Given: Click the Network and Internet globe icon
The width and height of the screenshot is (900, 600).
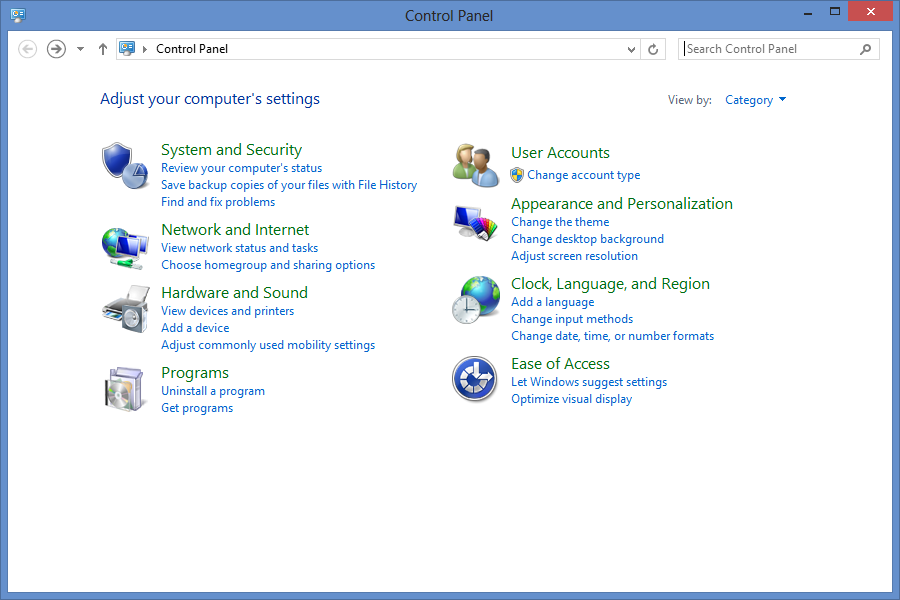Looking at the screenshot, I should (x=124, y=245).
